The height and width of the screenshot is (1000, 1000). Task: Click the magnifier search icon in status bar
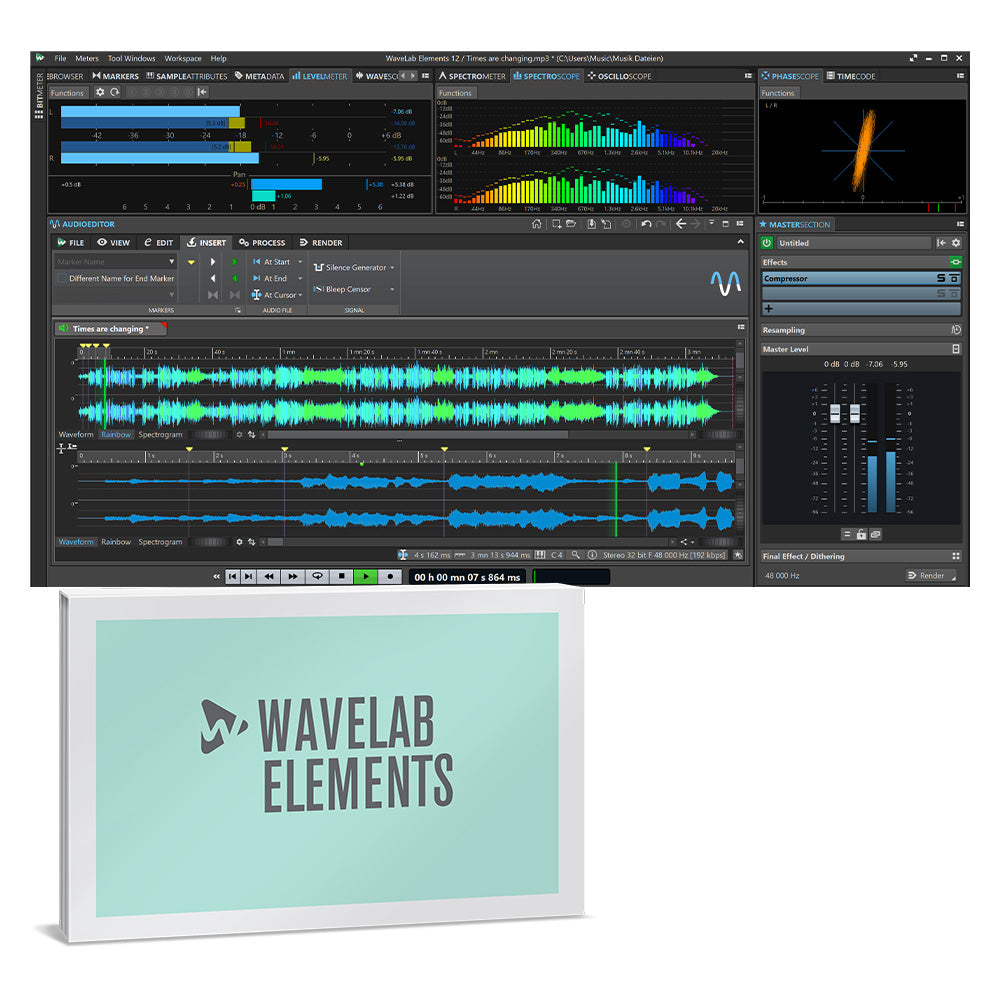(575, 552)
